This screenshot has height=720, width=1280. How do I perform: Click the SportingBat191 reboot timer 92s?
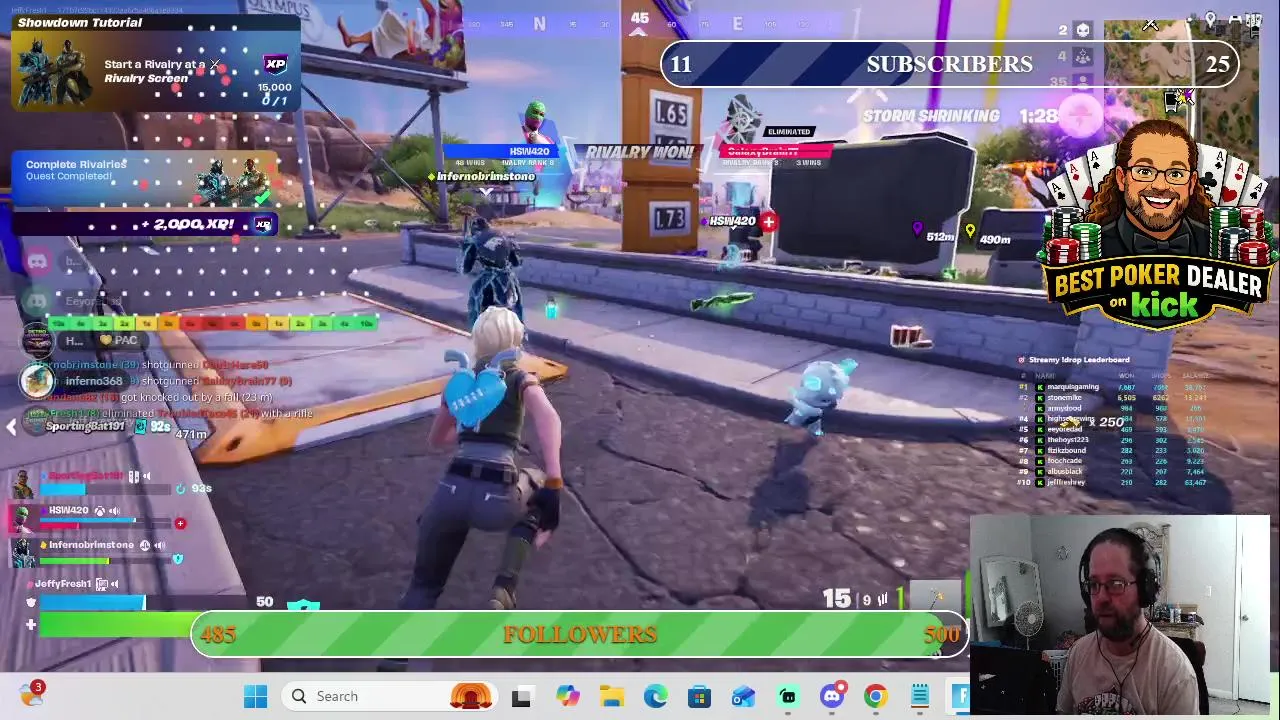160,427
